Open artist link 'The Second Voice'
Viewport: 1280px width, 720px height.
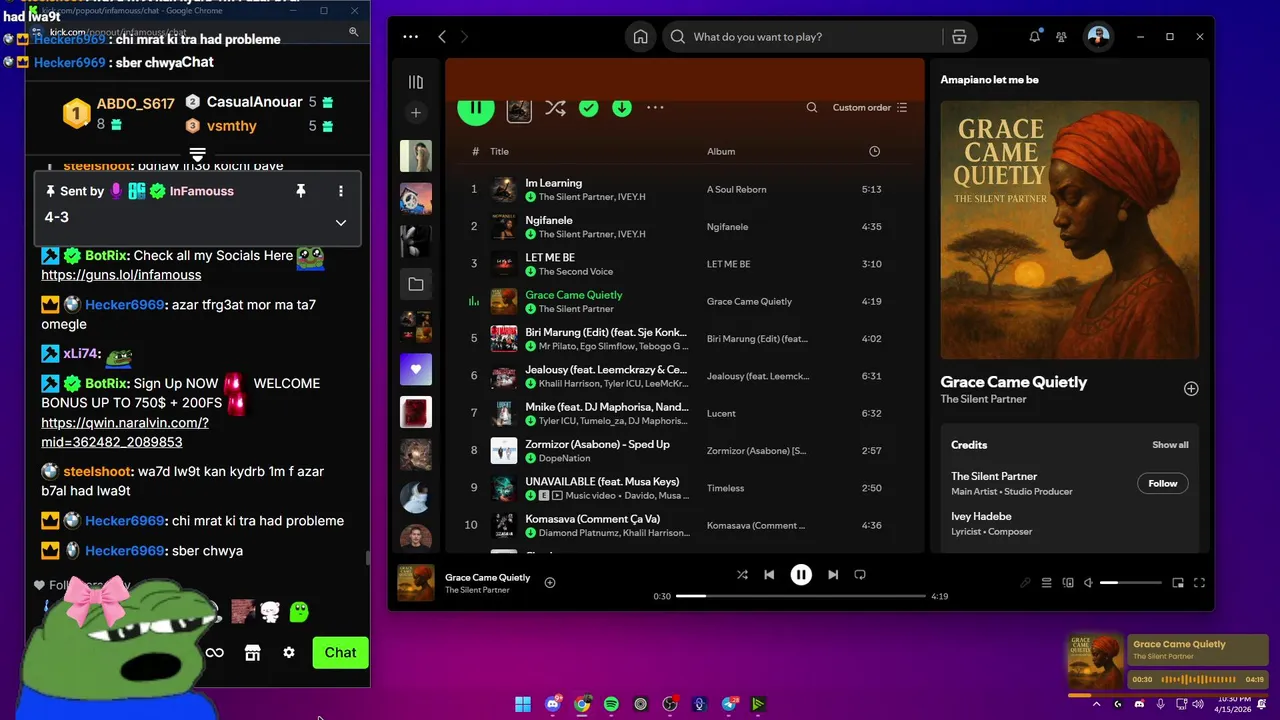(576, 272)
